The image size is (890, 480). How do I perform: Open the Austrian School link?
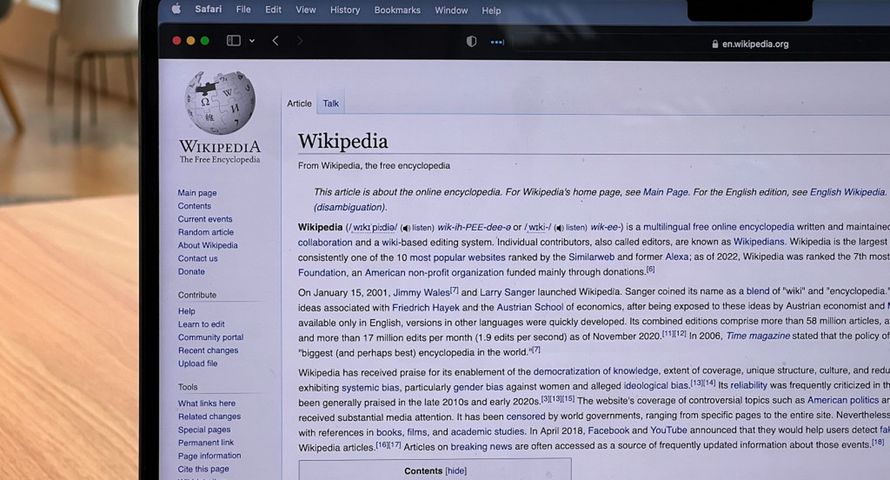click(x=530, y=307)
